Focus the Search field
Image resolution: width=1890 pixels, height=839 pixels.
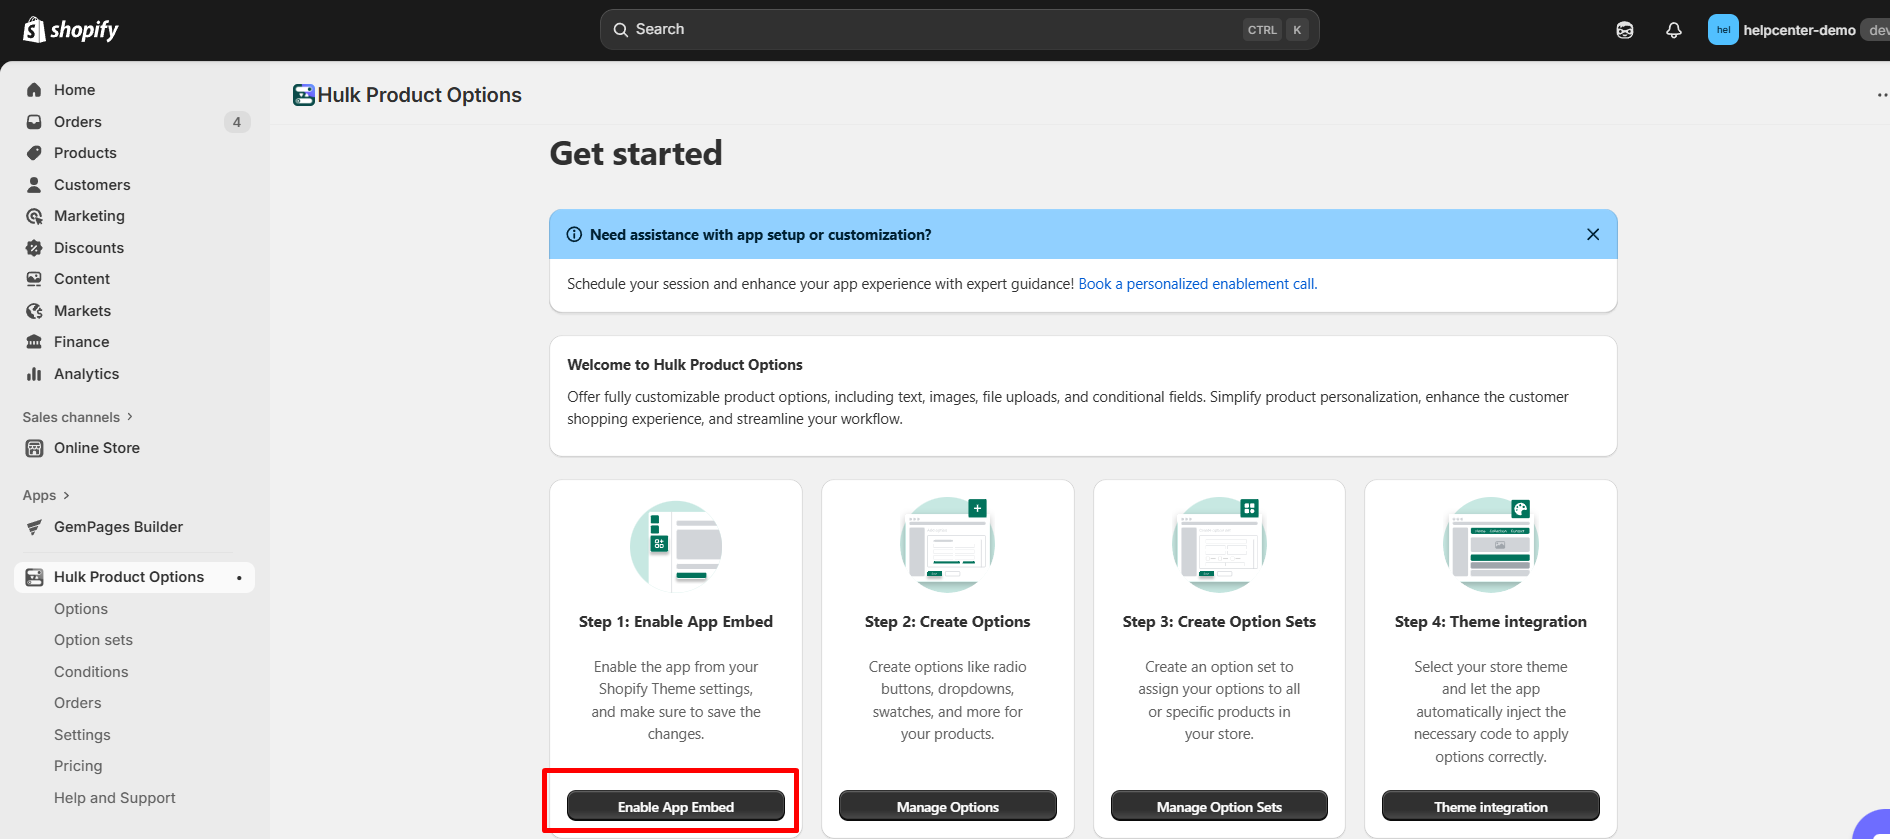point(959,30)
